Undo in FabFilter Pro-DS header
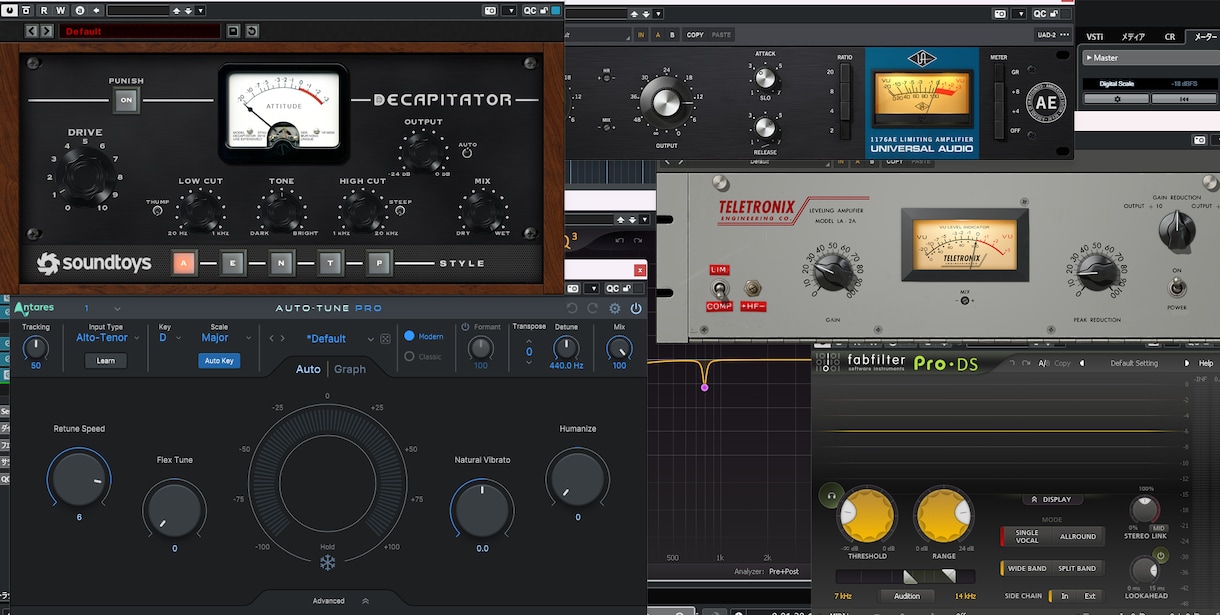 click(x=1010, y=363)
